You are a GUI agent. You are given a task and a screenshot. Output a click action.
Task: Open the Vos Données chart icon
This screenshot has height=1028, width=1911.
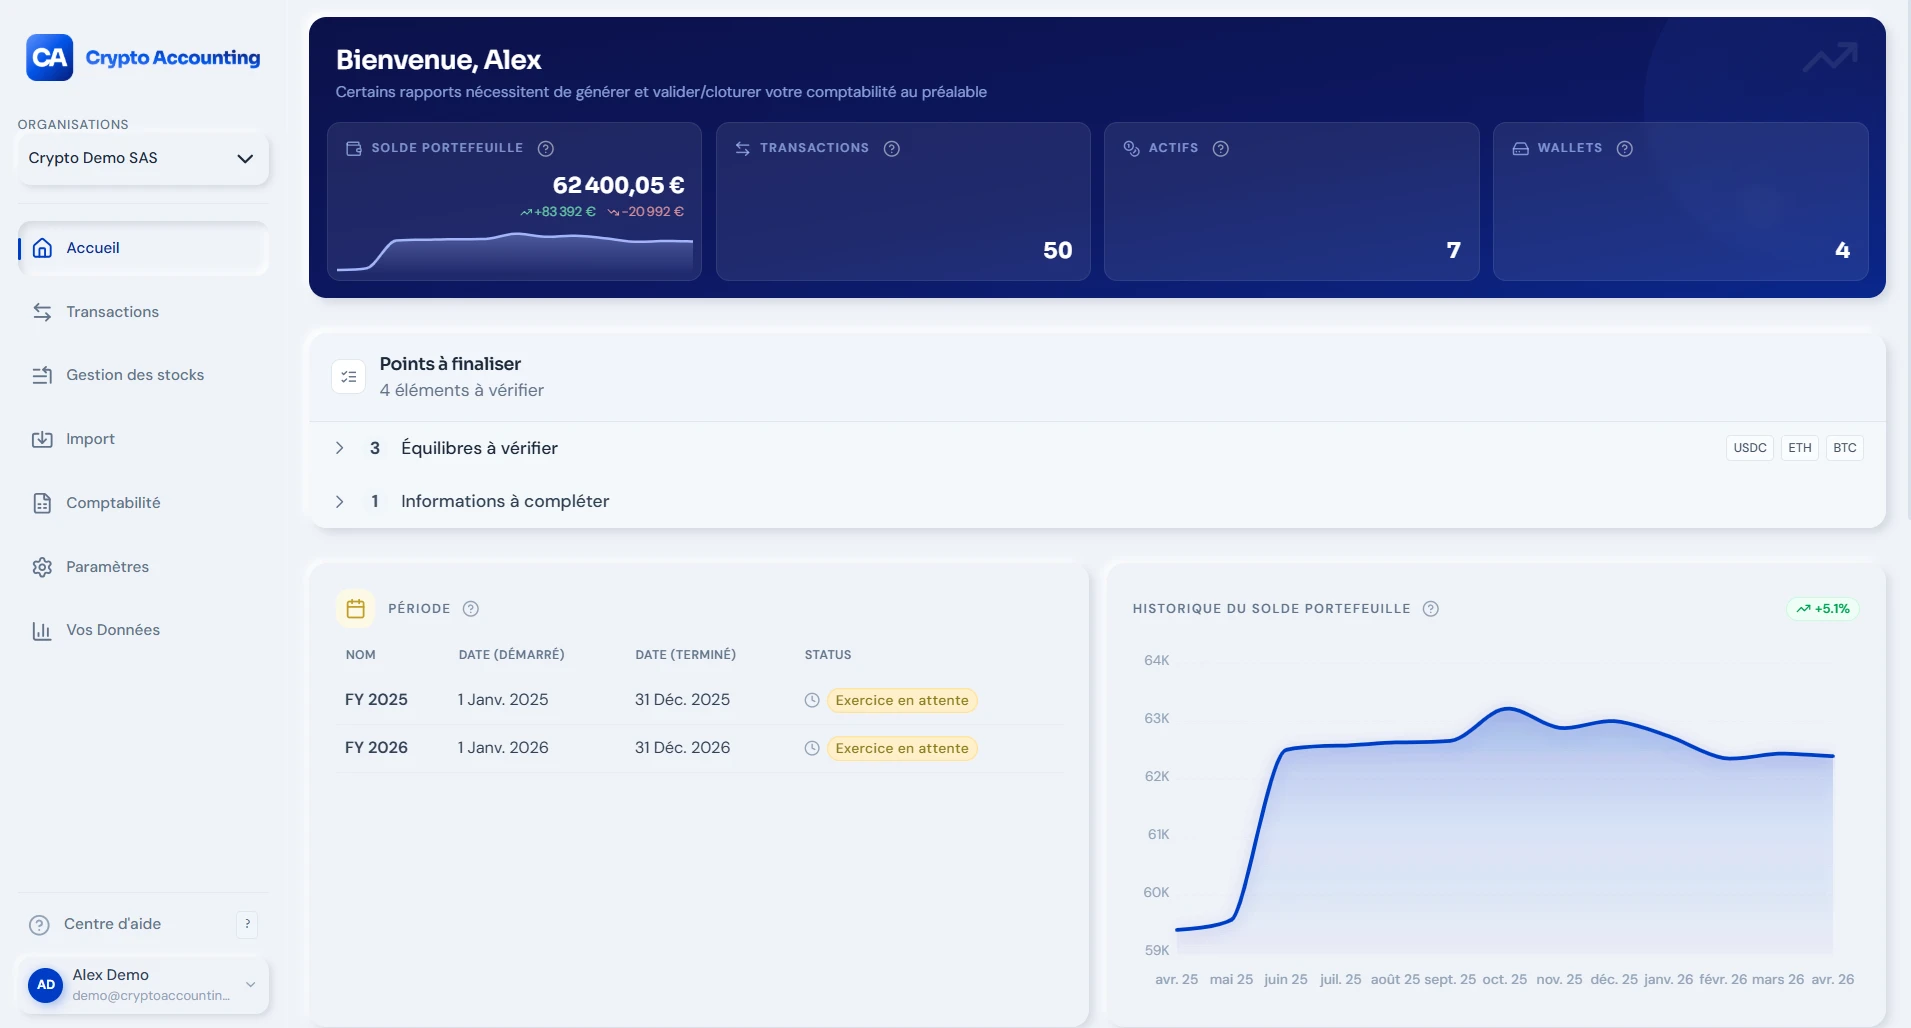point(42,630)
